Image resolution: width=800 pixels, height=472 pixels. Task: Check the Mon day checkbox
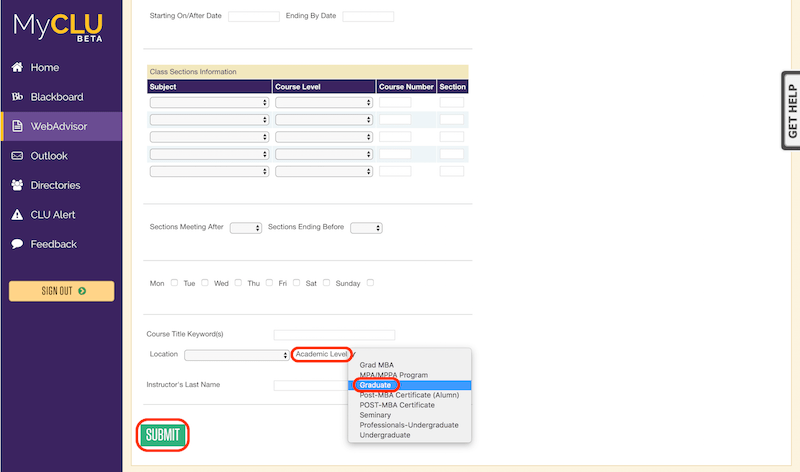174,283
